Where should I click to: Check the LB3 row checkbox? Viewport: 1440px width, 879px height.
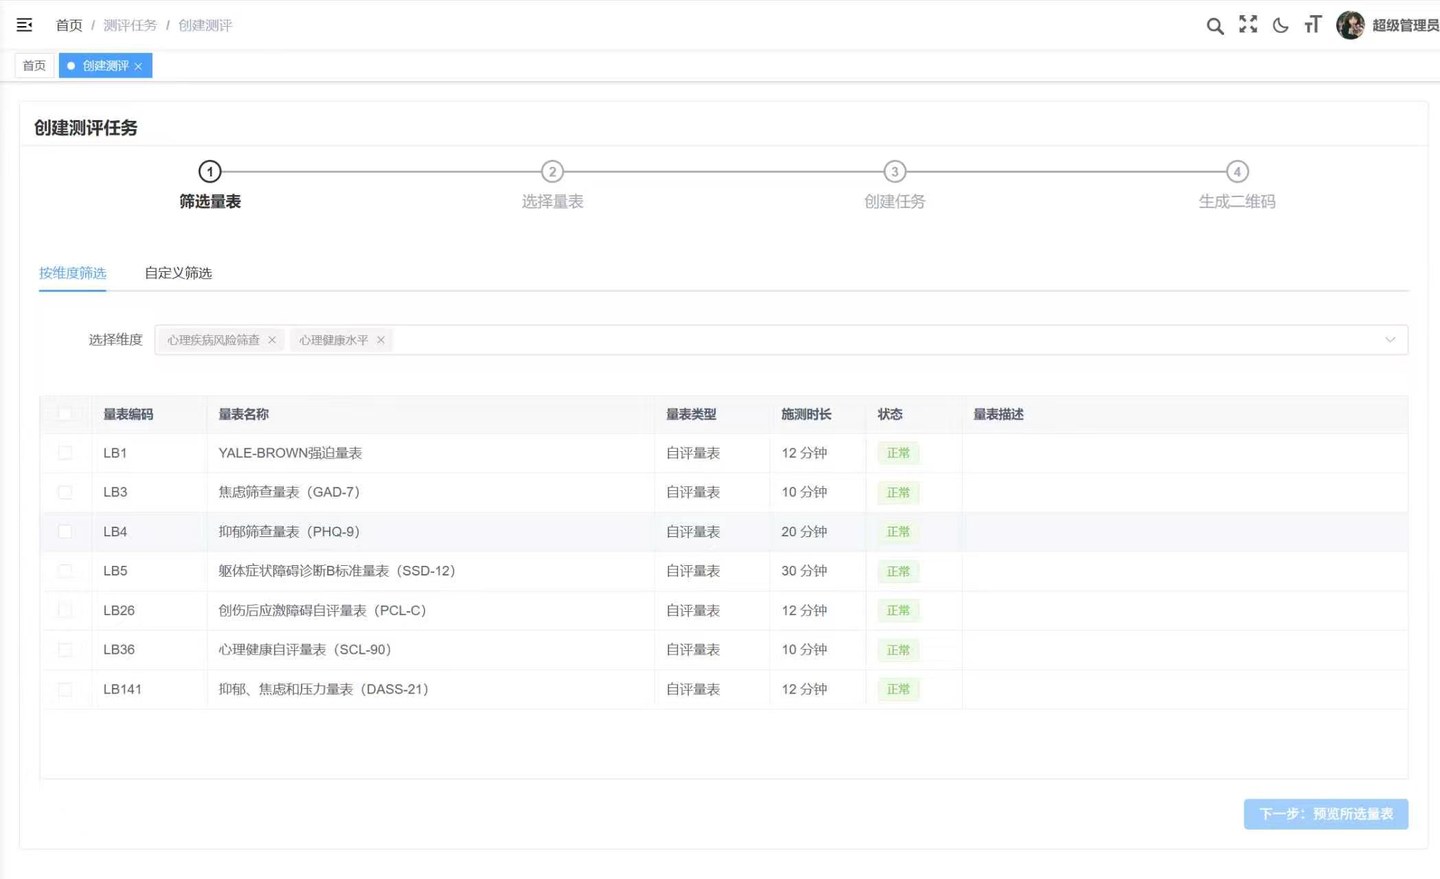point(65,492)
